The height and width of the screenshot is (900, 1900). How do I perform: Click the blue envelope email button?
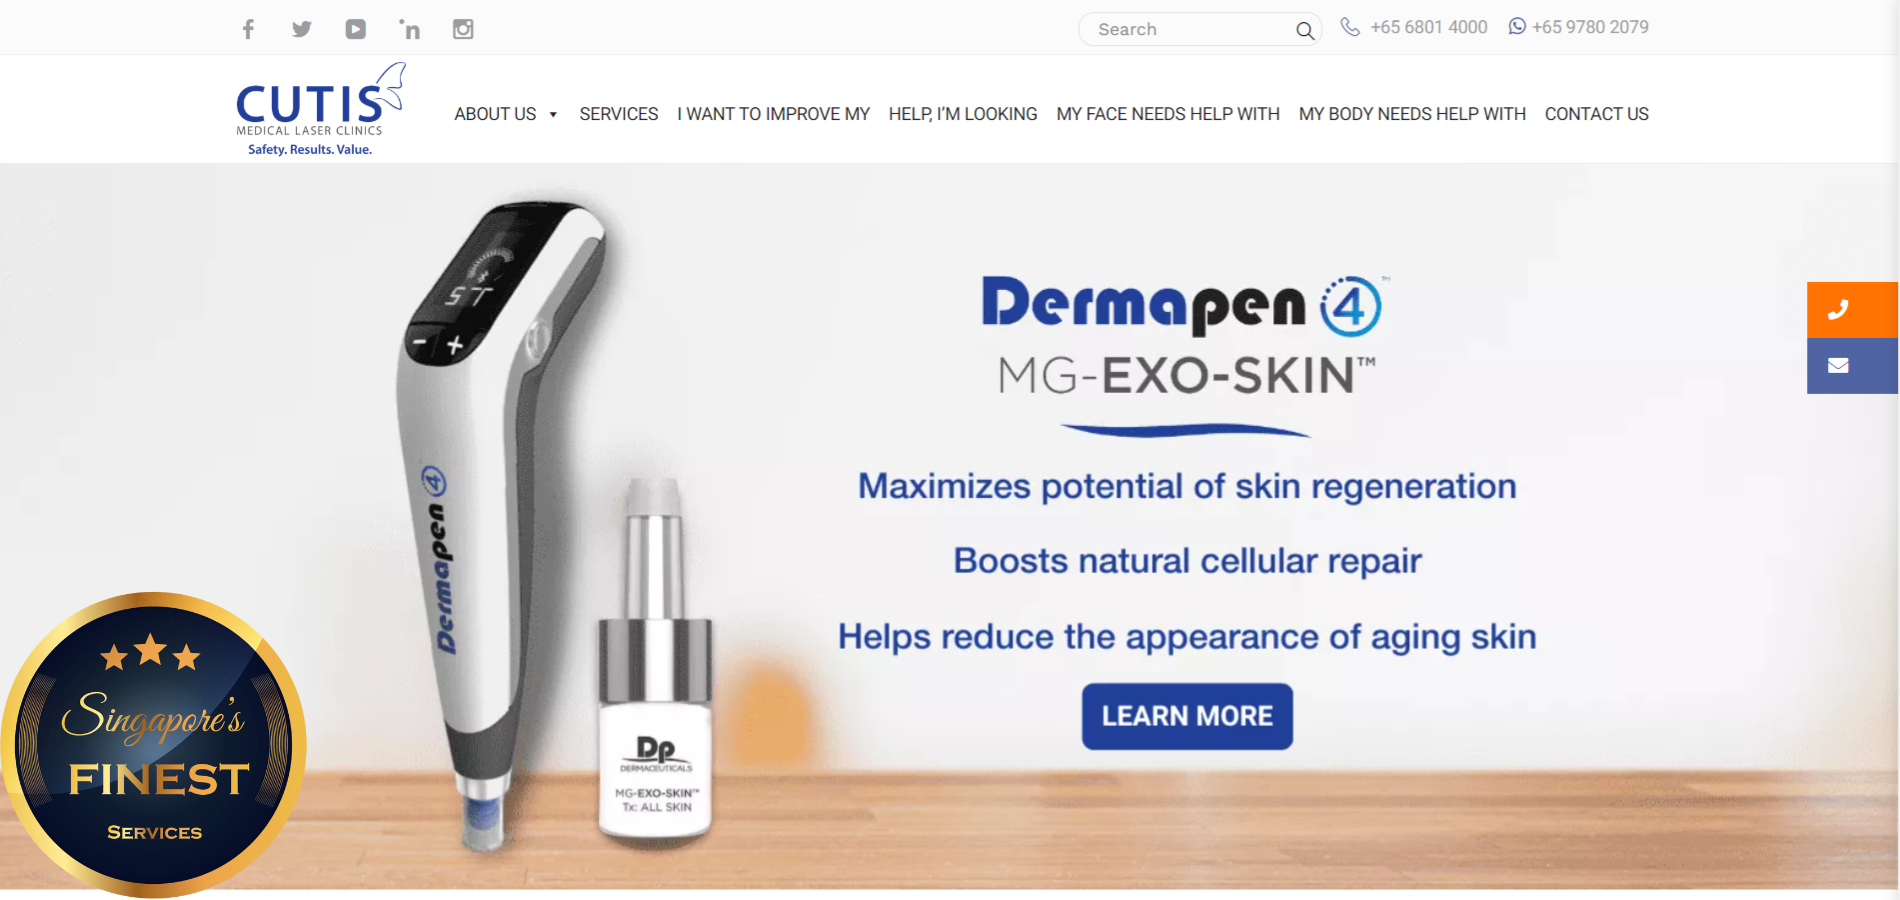(x=1852, y=366)
